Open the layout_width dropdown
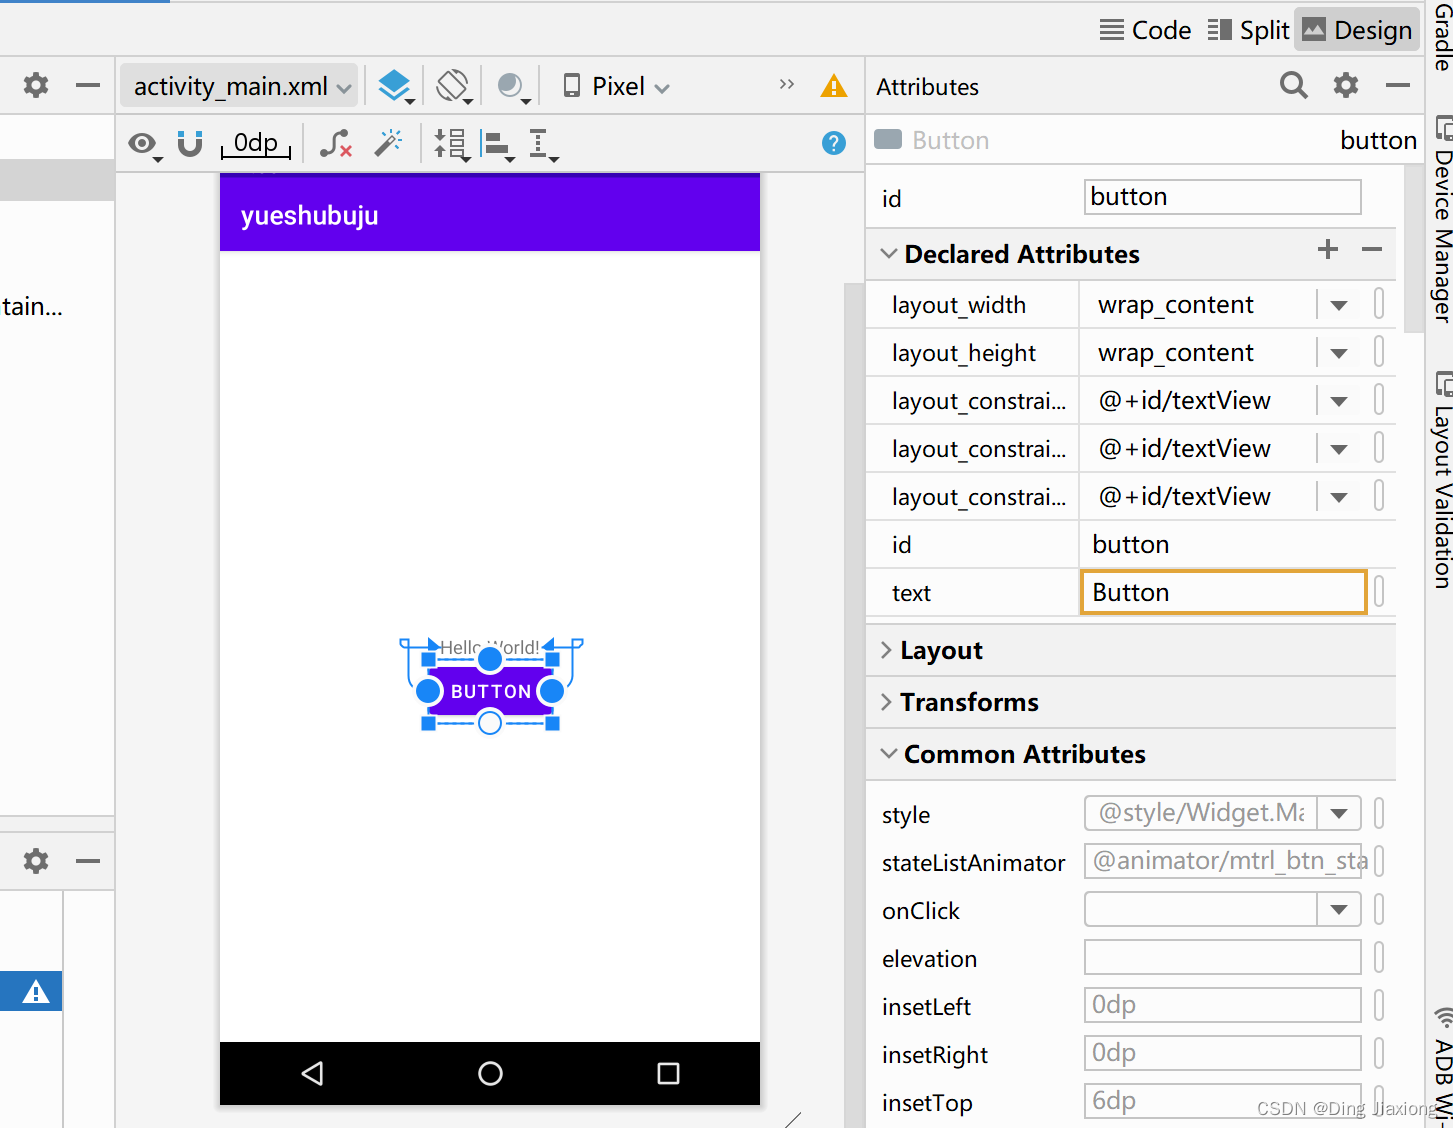This screenshot has width=1453, height=1128. (x=1338, y=304)
